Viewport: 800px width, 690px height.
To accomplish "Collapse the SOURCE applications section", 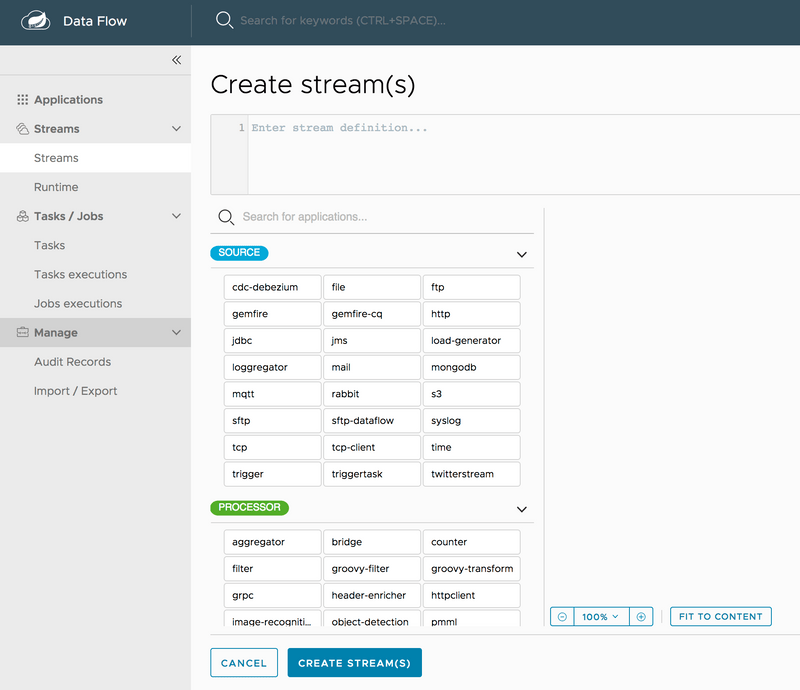I will click(x=521, y=255).
